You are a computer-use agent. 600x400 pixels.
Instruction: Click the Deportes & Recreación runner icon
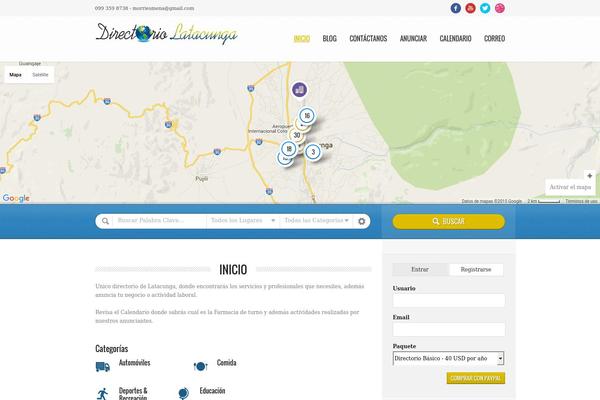pos(102,394)
